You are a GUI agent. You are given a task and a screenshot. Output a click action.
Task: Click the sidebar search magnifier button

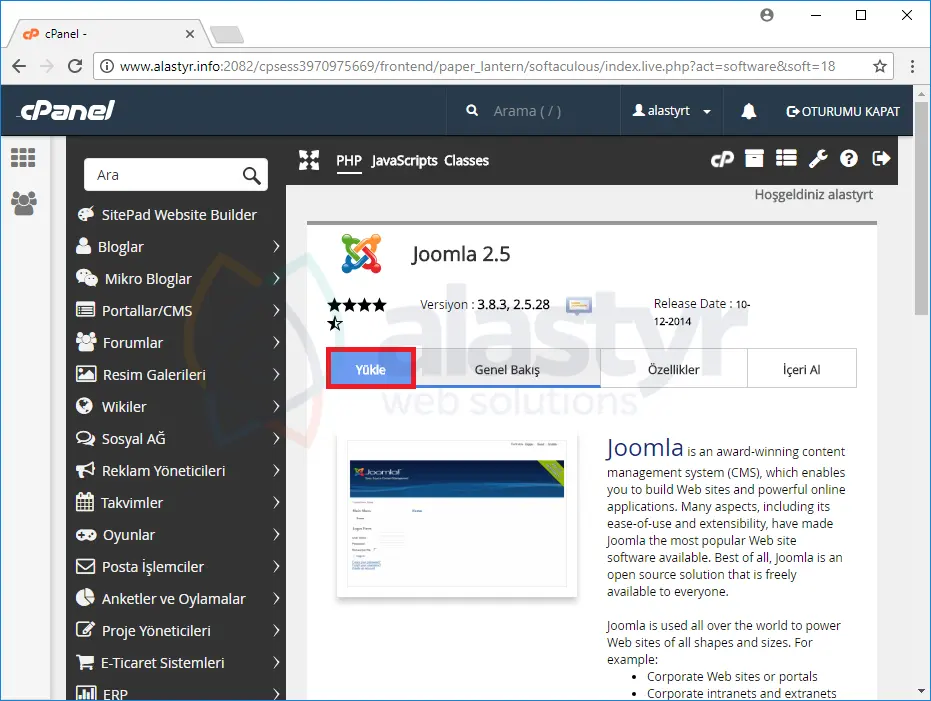point(252,175)
